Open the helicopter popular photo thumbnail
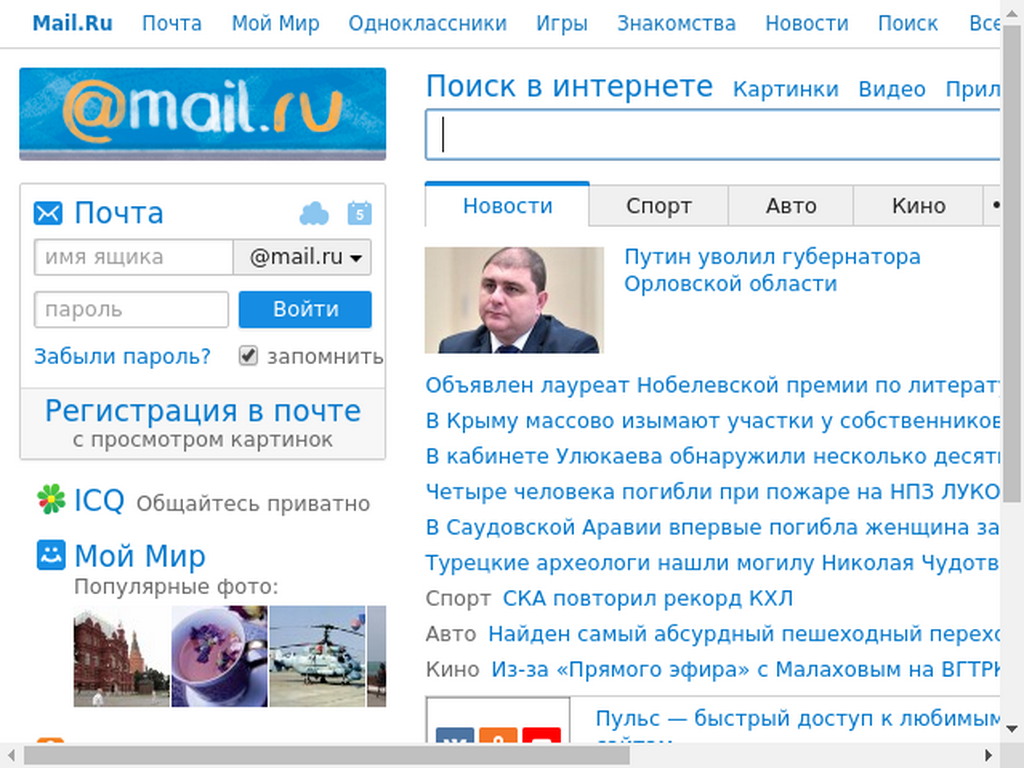This screenshot has height=768, width=1024. click(x=317, y=656)
